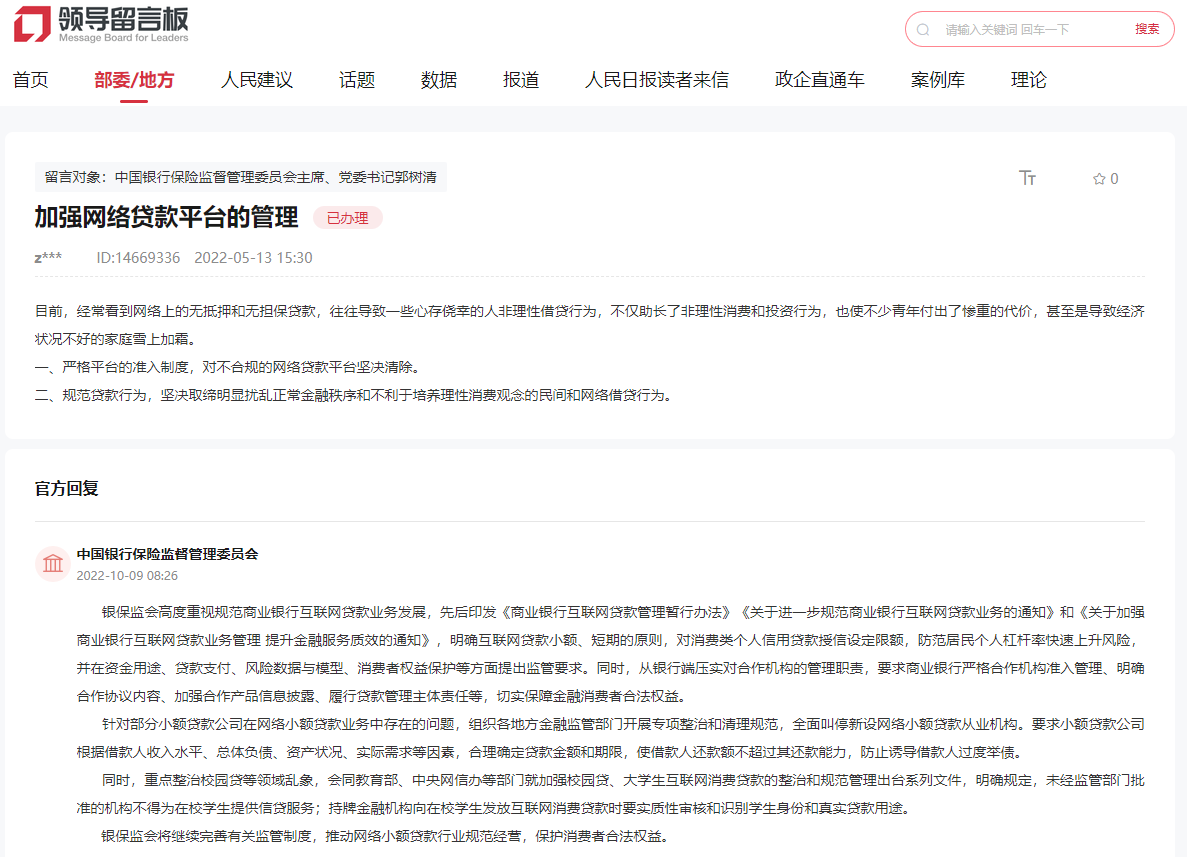Click the search magnifier icon
This screenshot has height=857, width=1187.
click(923, 30)
